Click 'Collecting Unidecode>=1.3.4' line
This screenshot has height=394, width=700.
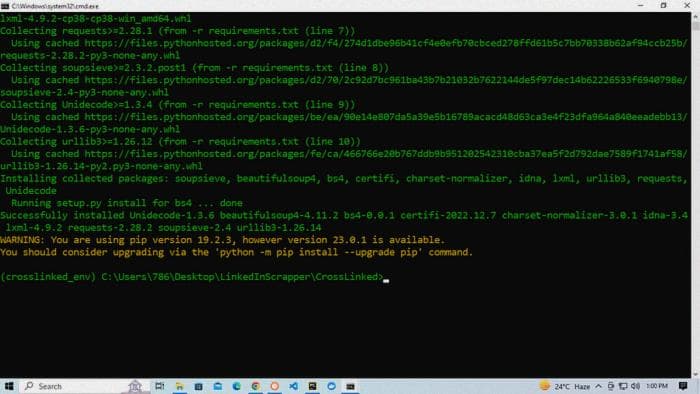coord(177,105)
